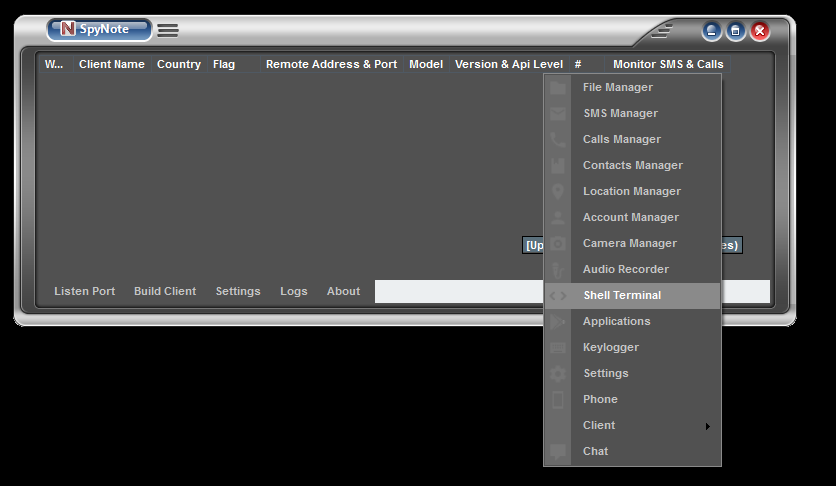Open Settings in bottom bar
The image size is (836, 486).
click(x=238, y=291)
